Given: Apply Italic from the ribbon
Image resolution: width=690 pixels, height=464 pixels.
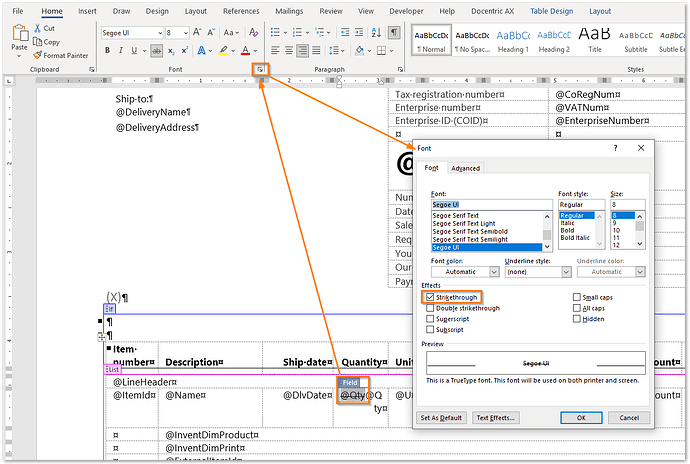Looking at the screenshot, I should click(120, 50).
